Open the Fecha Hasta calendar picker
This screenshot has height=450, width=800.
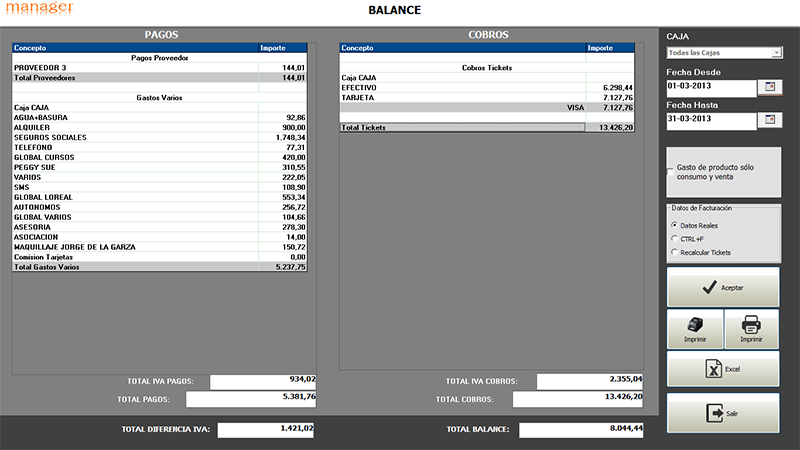click(769, 120)
